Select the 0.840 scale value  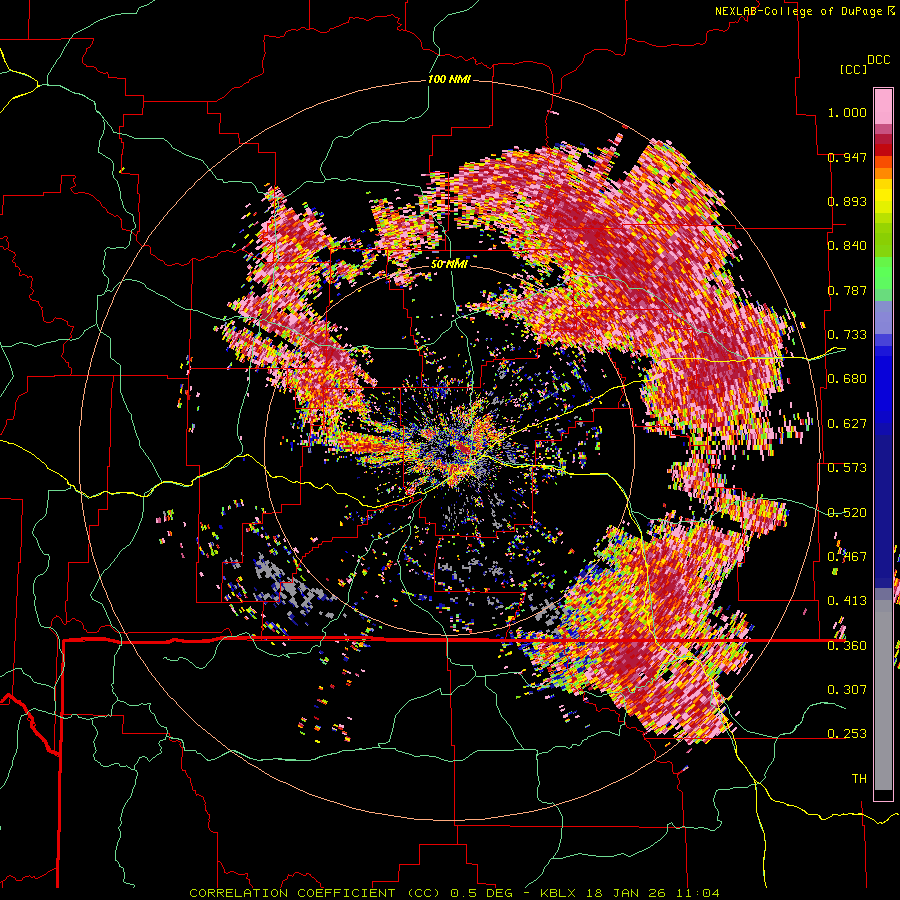point(847,245)
